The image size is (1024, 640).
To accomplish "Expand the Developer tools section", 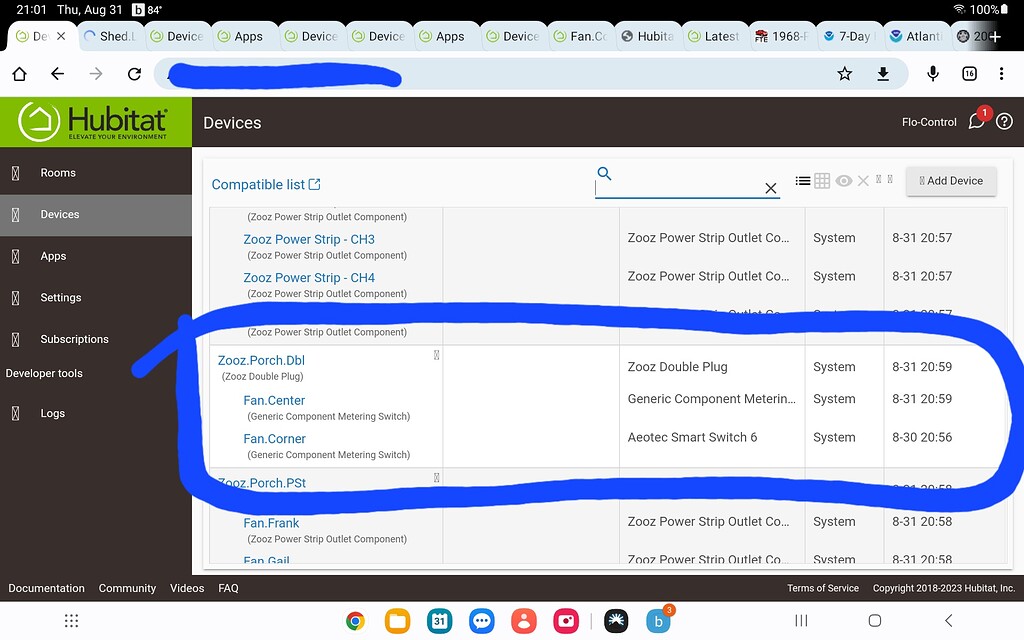I will coord(44,373).
